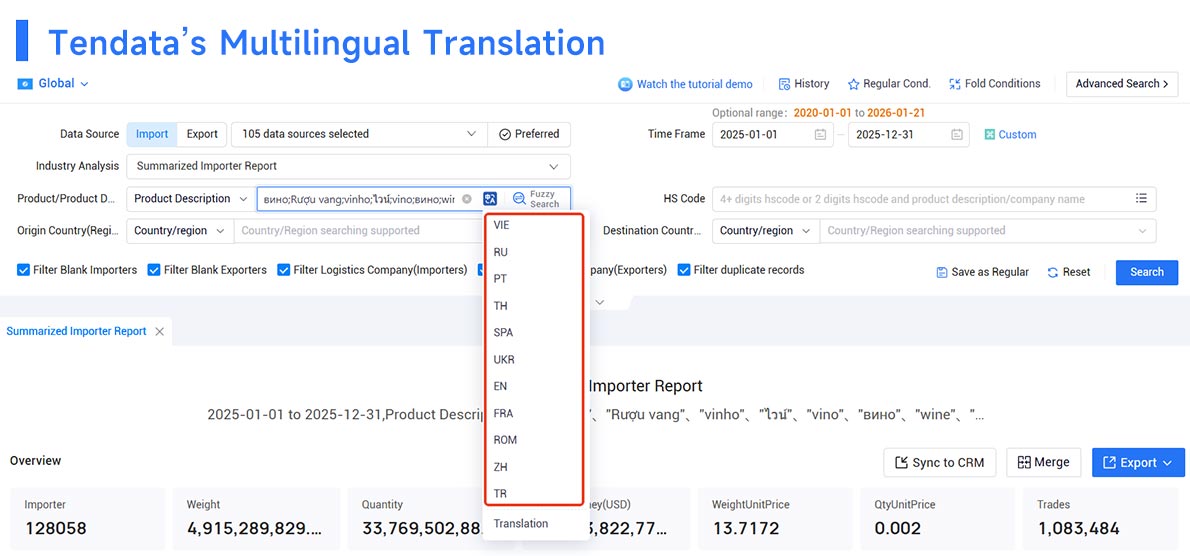
Task: Expand Summarized Importer Report dropdown
Action: click(348, 166)
